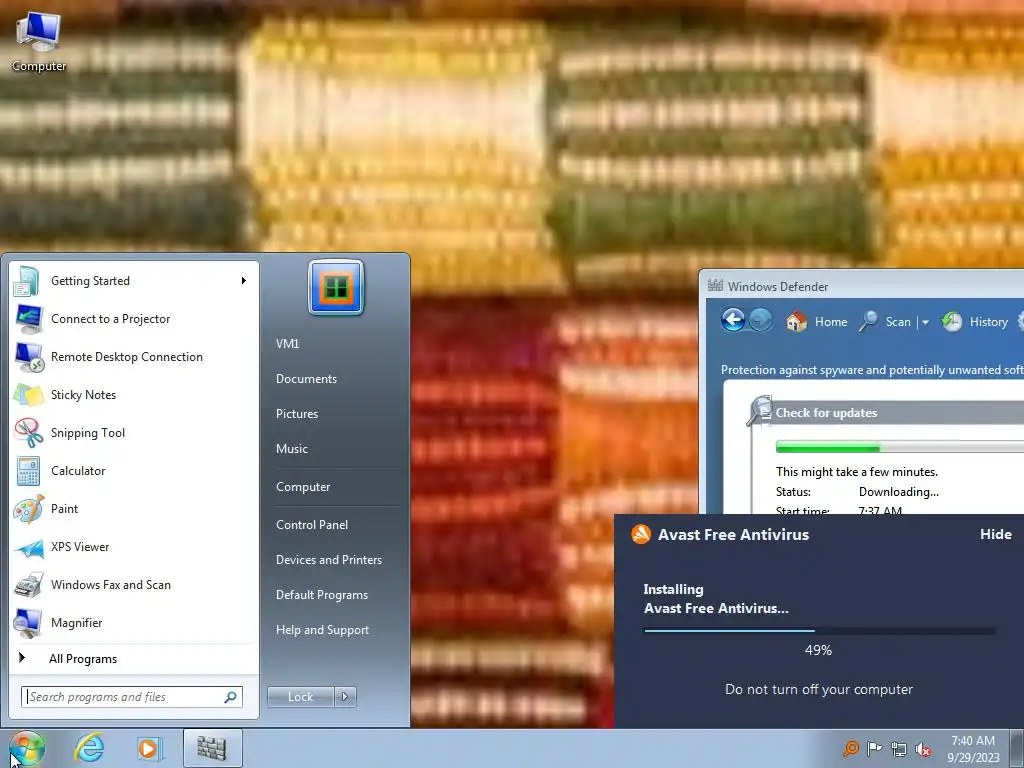
Task: Click Scan in Windows Defender toolbar
Action: tap(886, 321)
